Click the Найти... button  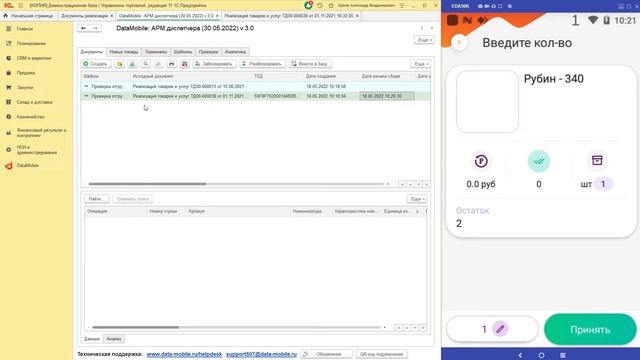[x=97, y=199]
